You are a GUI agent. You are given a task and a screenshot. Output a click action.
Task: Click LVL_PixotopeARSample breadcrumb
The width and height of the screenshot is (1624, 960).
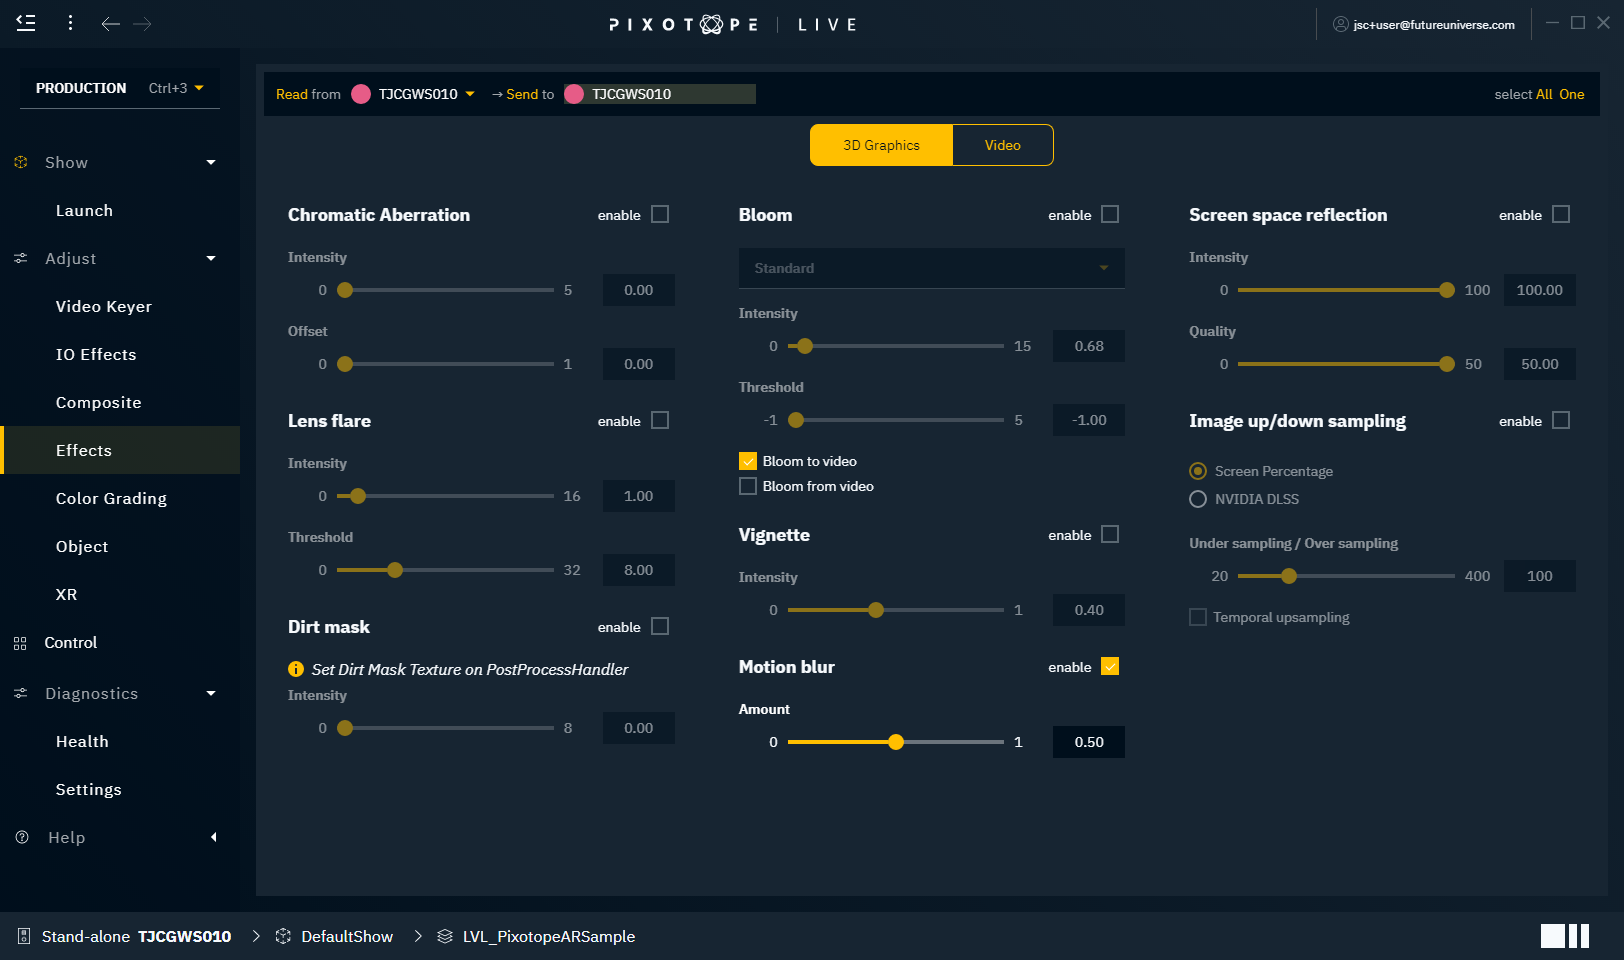click(549, 936)
